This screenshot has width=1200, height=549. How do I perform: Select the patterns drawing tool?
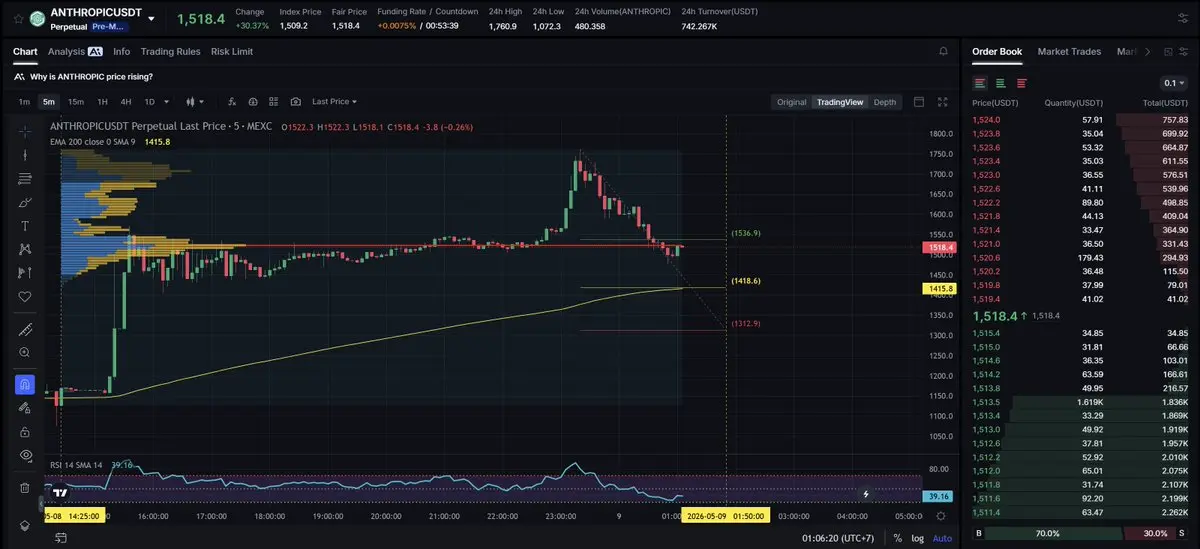25,249
